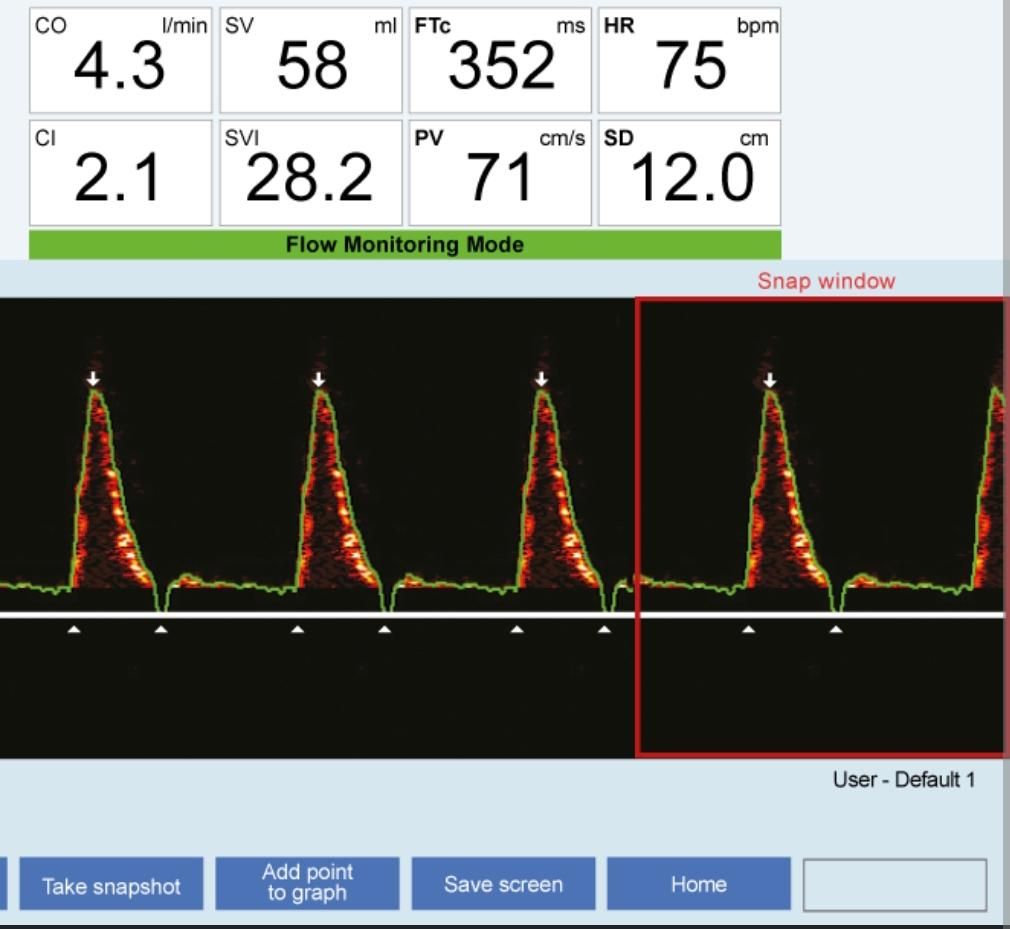Image resolution: width=1010 pixels, height=929 pixels.
Task: Go to the Home screen
Action: [x=699, y=884]
